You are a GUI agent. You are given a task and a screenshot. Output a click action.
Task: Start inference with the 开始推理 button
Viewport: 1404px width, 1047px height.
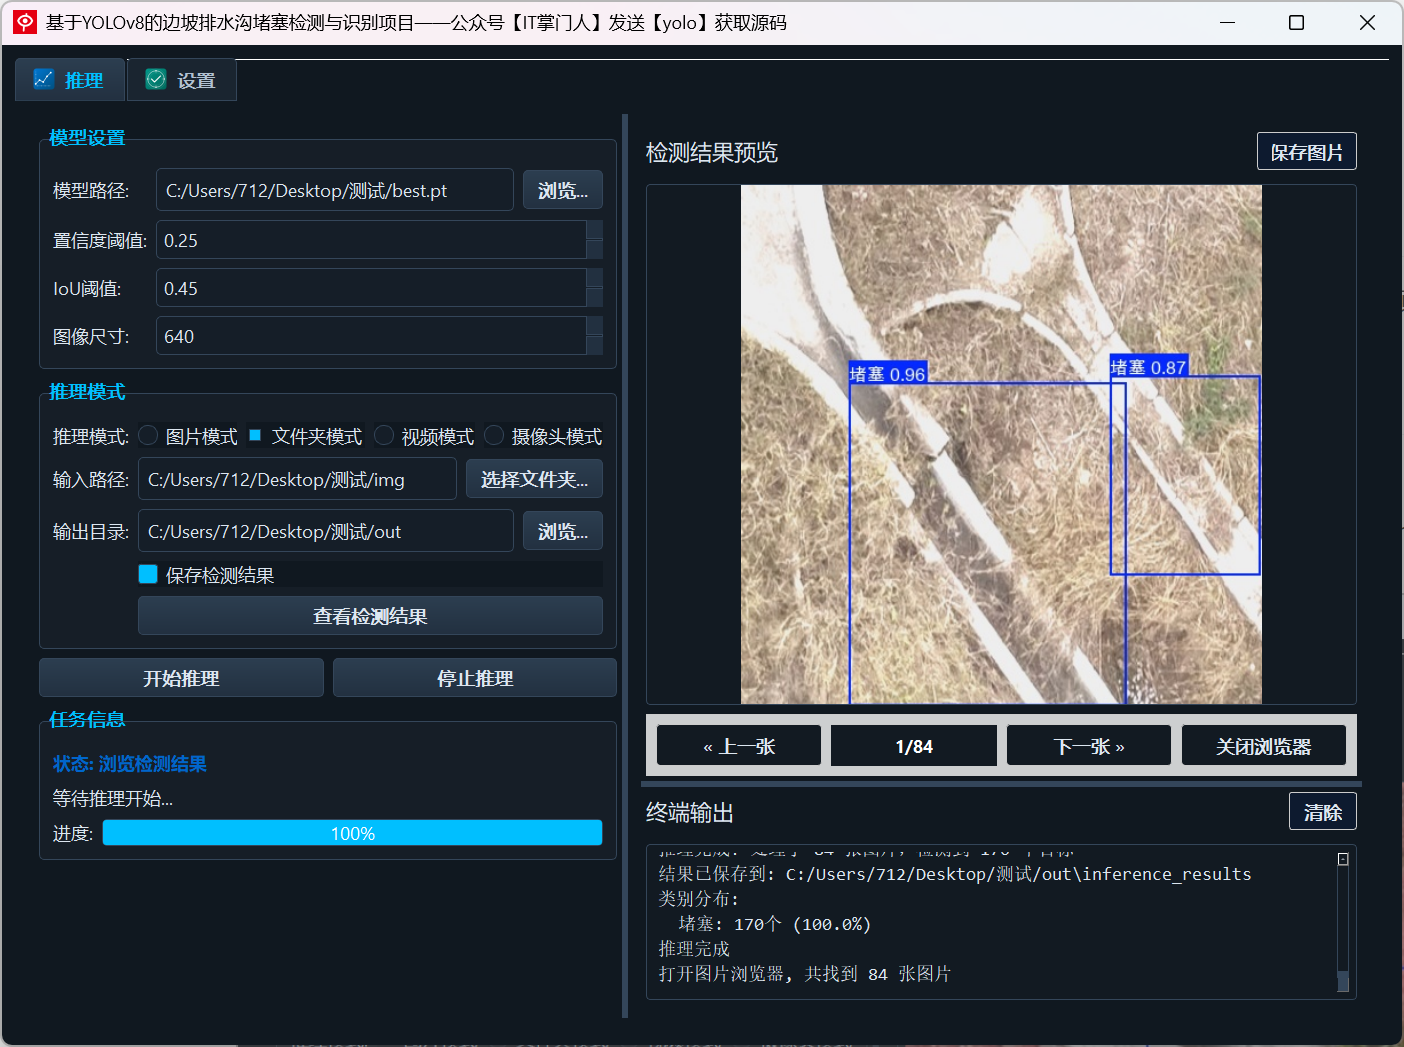pyautogui.click(x=180, y=677)
